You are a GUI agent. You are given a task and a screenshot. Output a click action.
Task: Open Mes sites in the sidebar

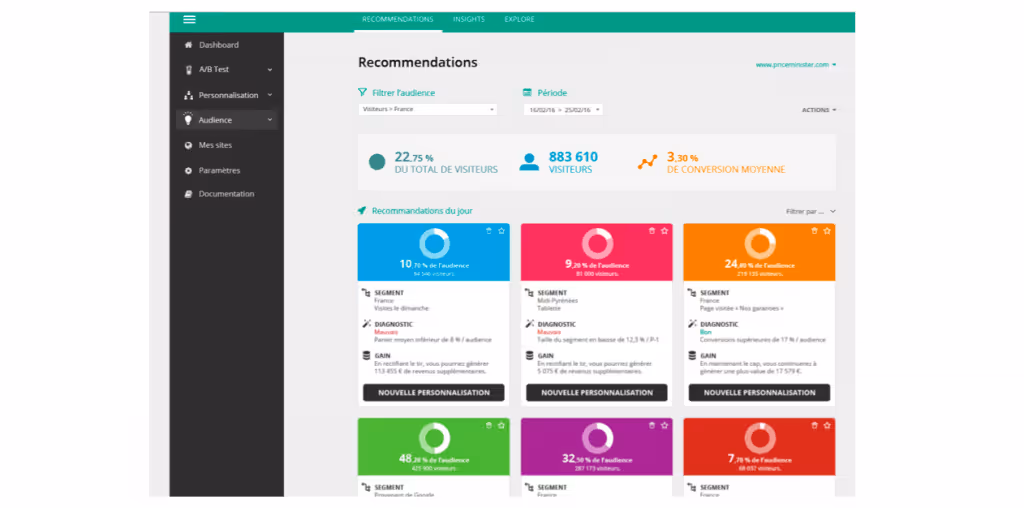click(216, 145)
